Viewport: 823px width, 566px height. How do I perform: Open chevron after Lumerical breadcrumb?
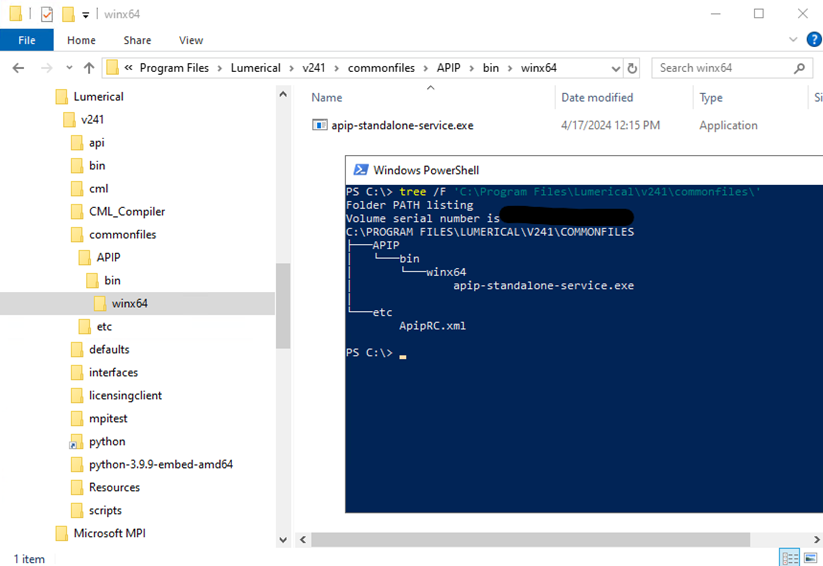point(292,68)
